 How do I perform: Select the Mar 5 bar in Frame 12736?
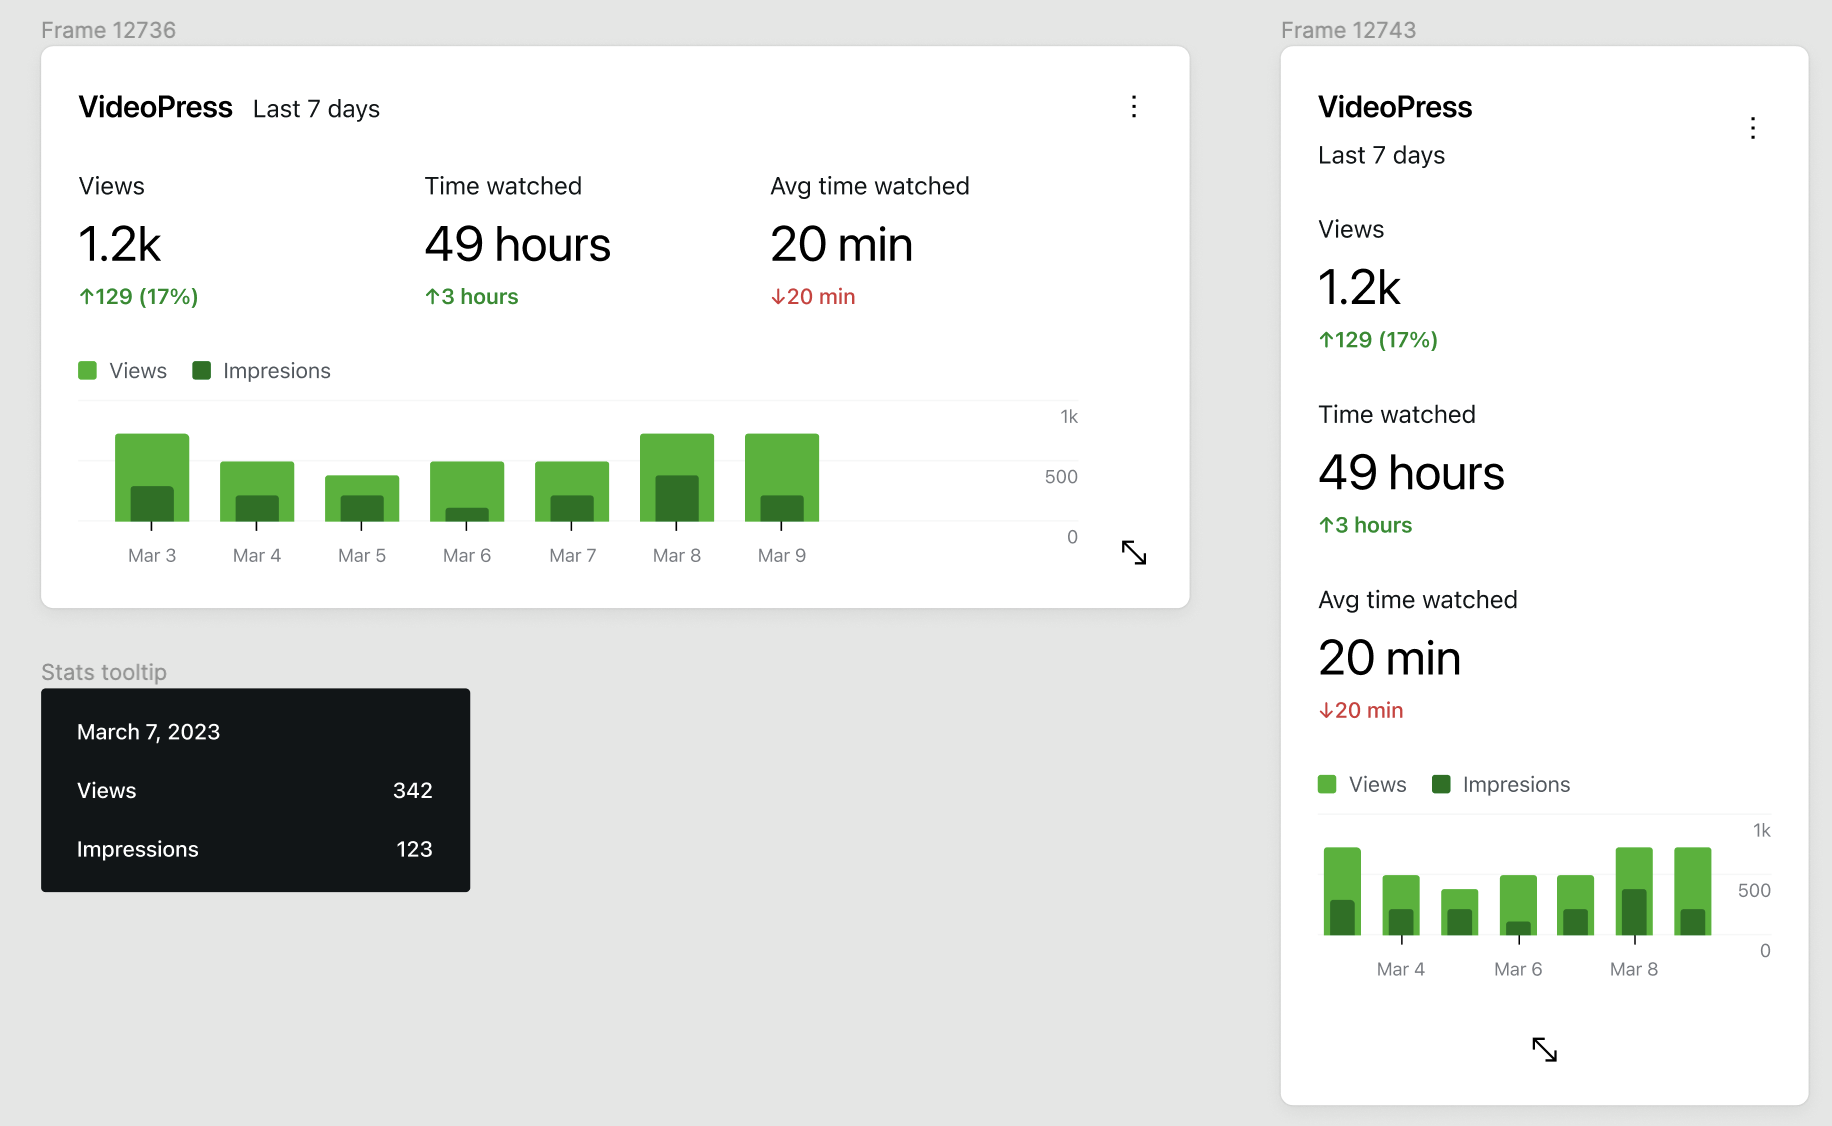click(362, 498)
